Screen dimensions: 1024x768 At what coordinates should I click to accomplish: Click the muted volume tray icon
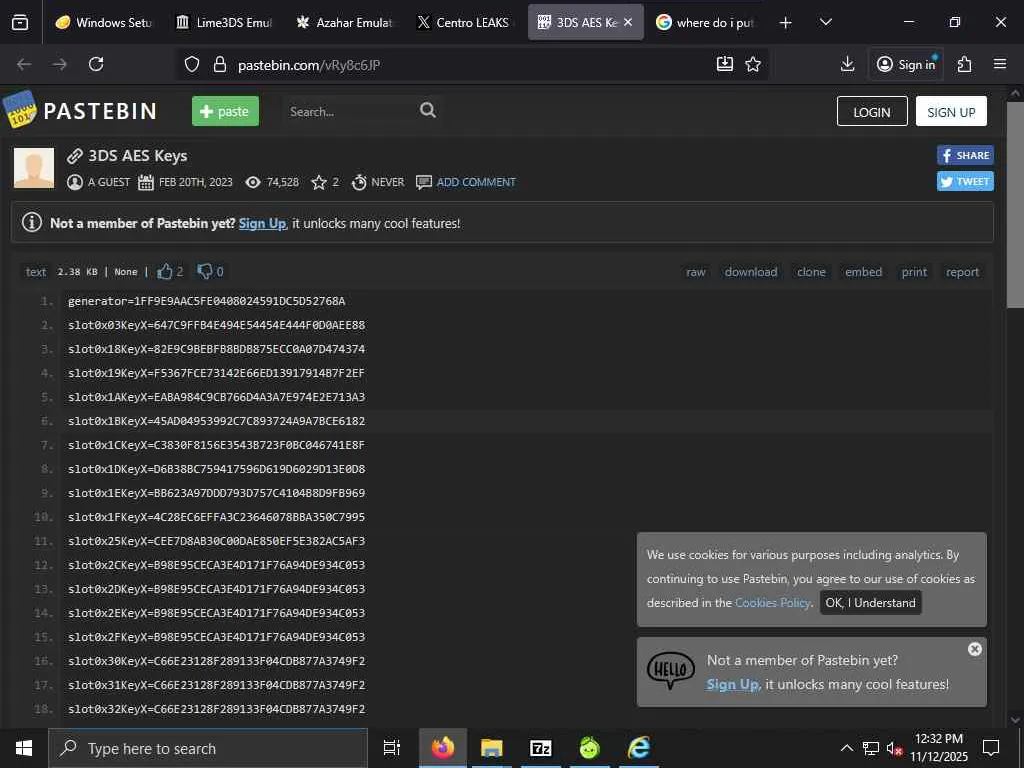pos(895,748)
